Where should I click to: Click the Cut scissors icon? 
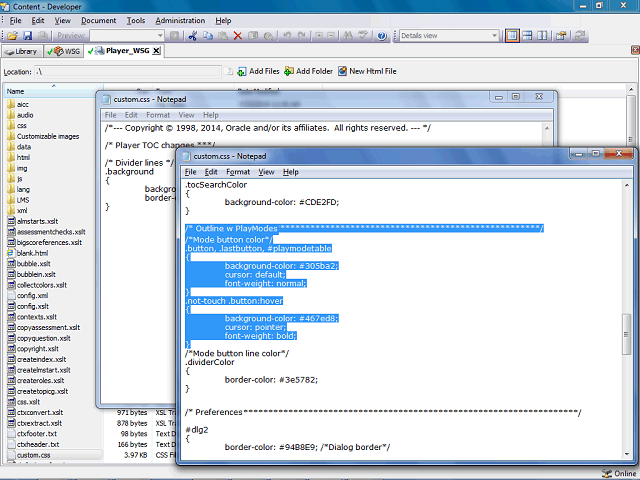[x=193, y=36]
